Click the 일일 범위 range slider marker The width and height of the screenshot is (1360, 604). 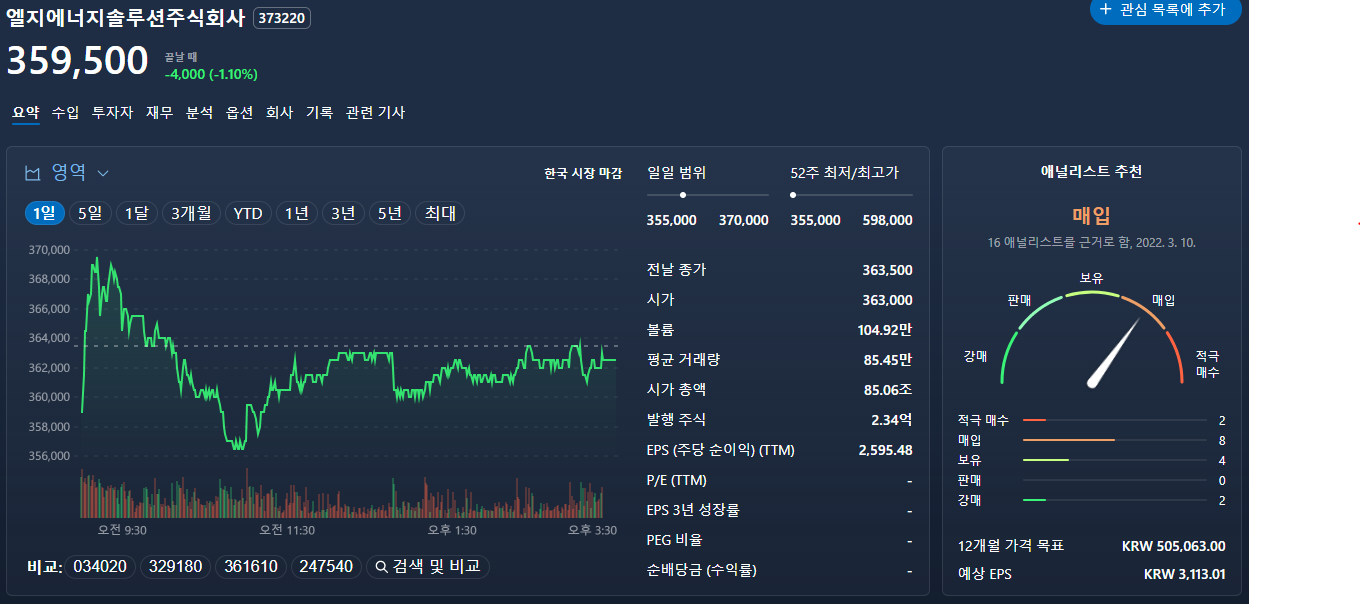click(683, 195)
